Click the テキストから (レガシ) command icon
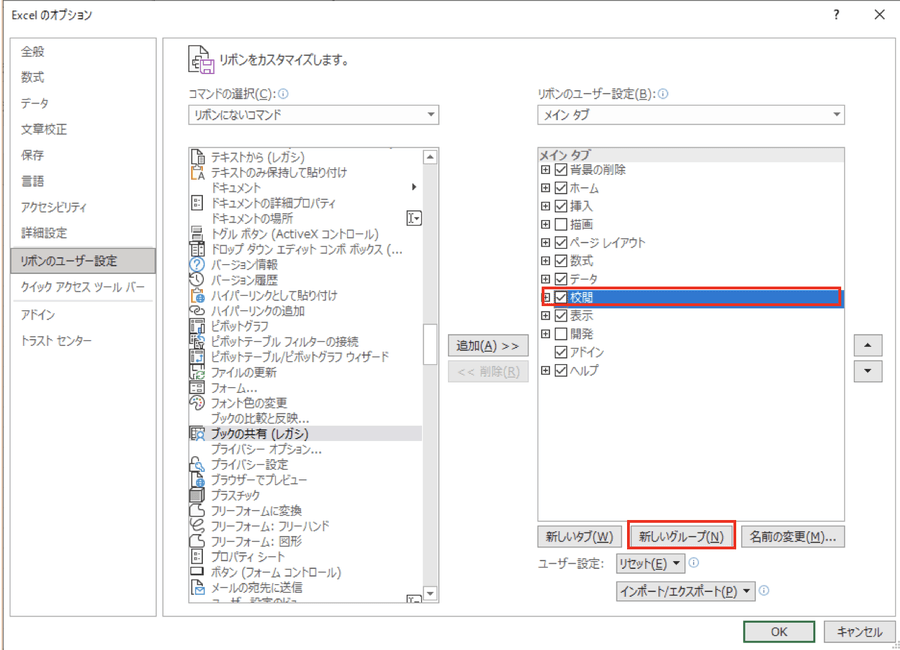Viewport: 900px width, 650px height. (197, 157)
